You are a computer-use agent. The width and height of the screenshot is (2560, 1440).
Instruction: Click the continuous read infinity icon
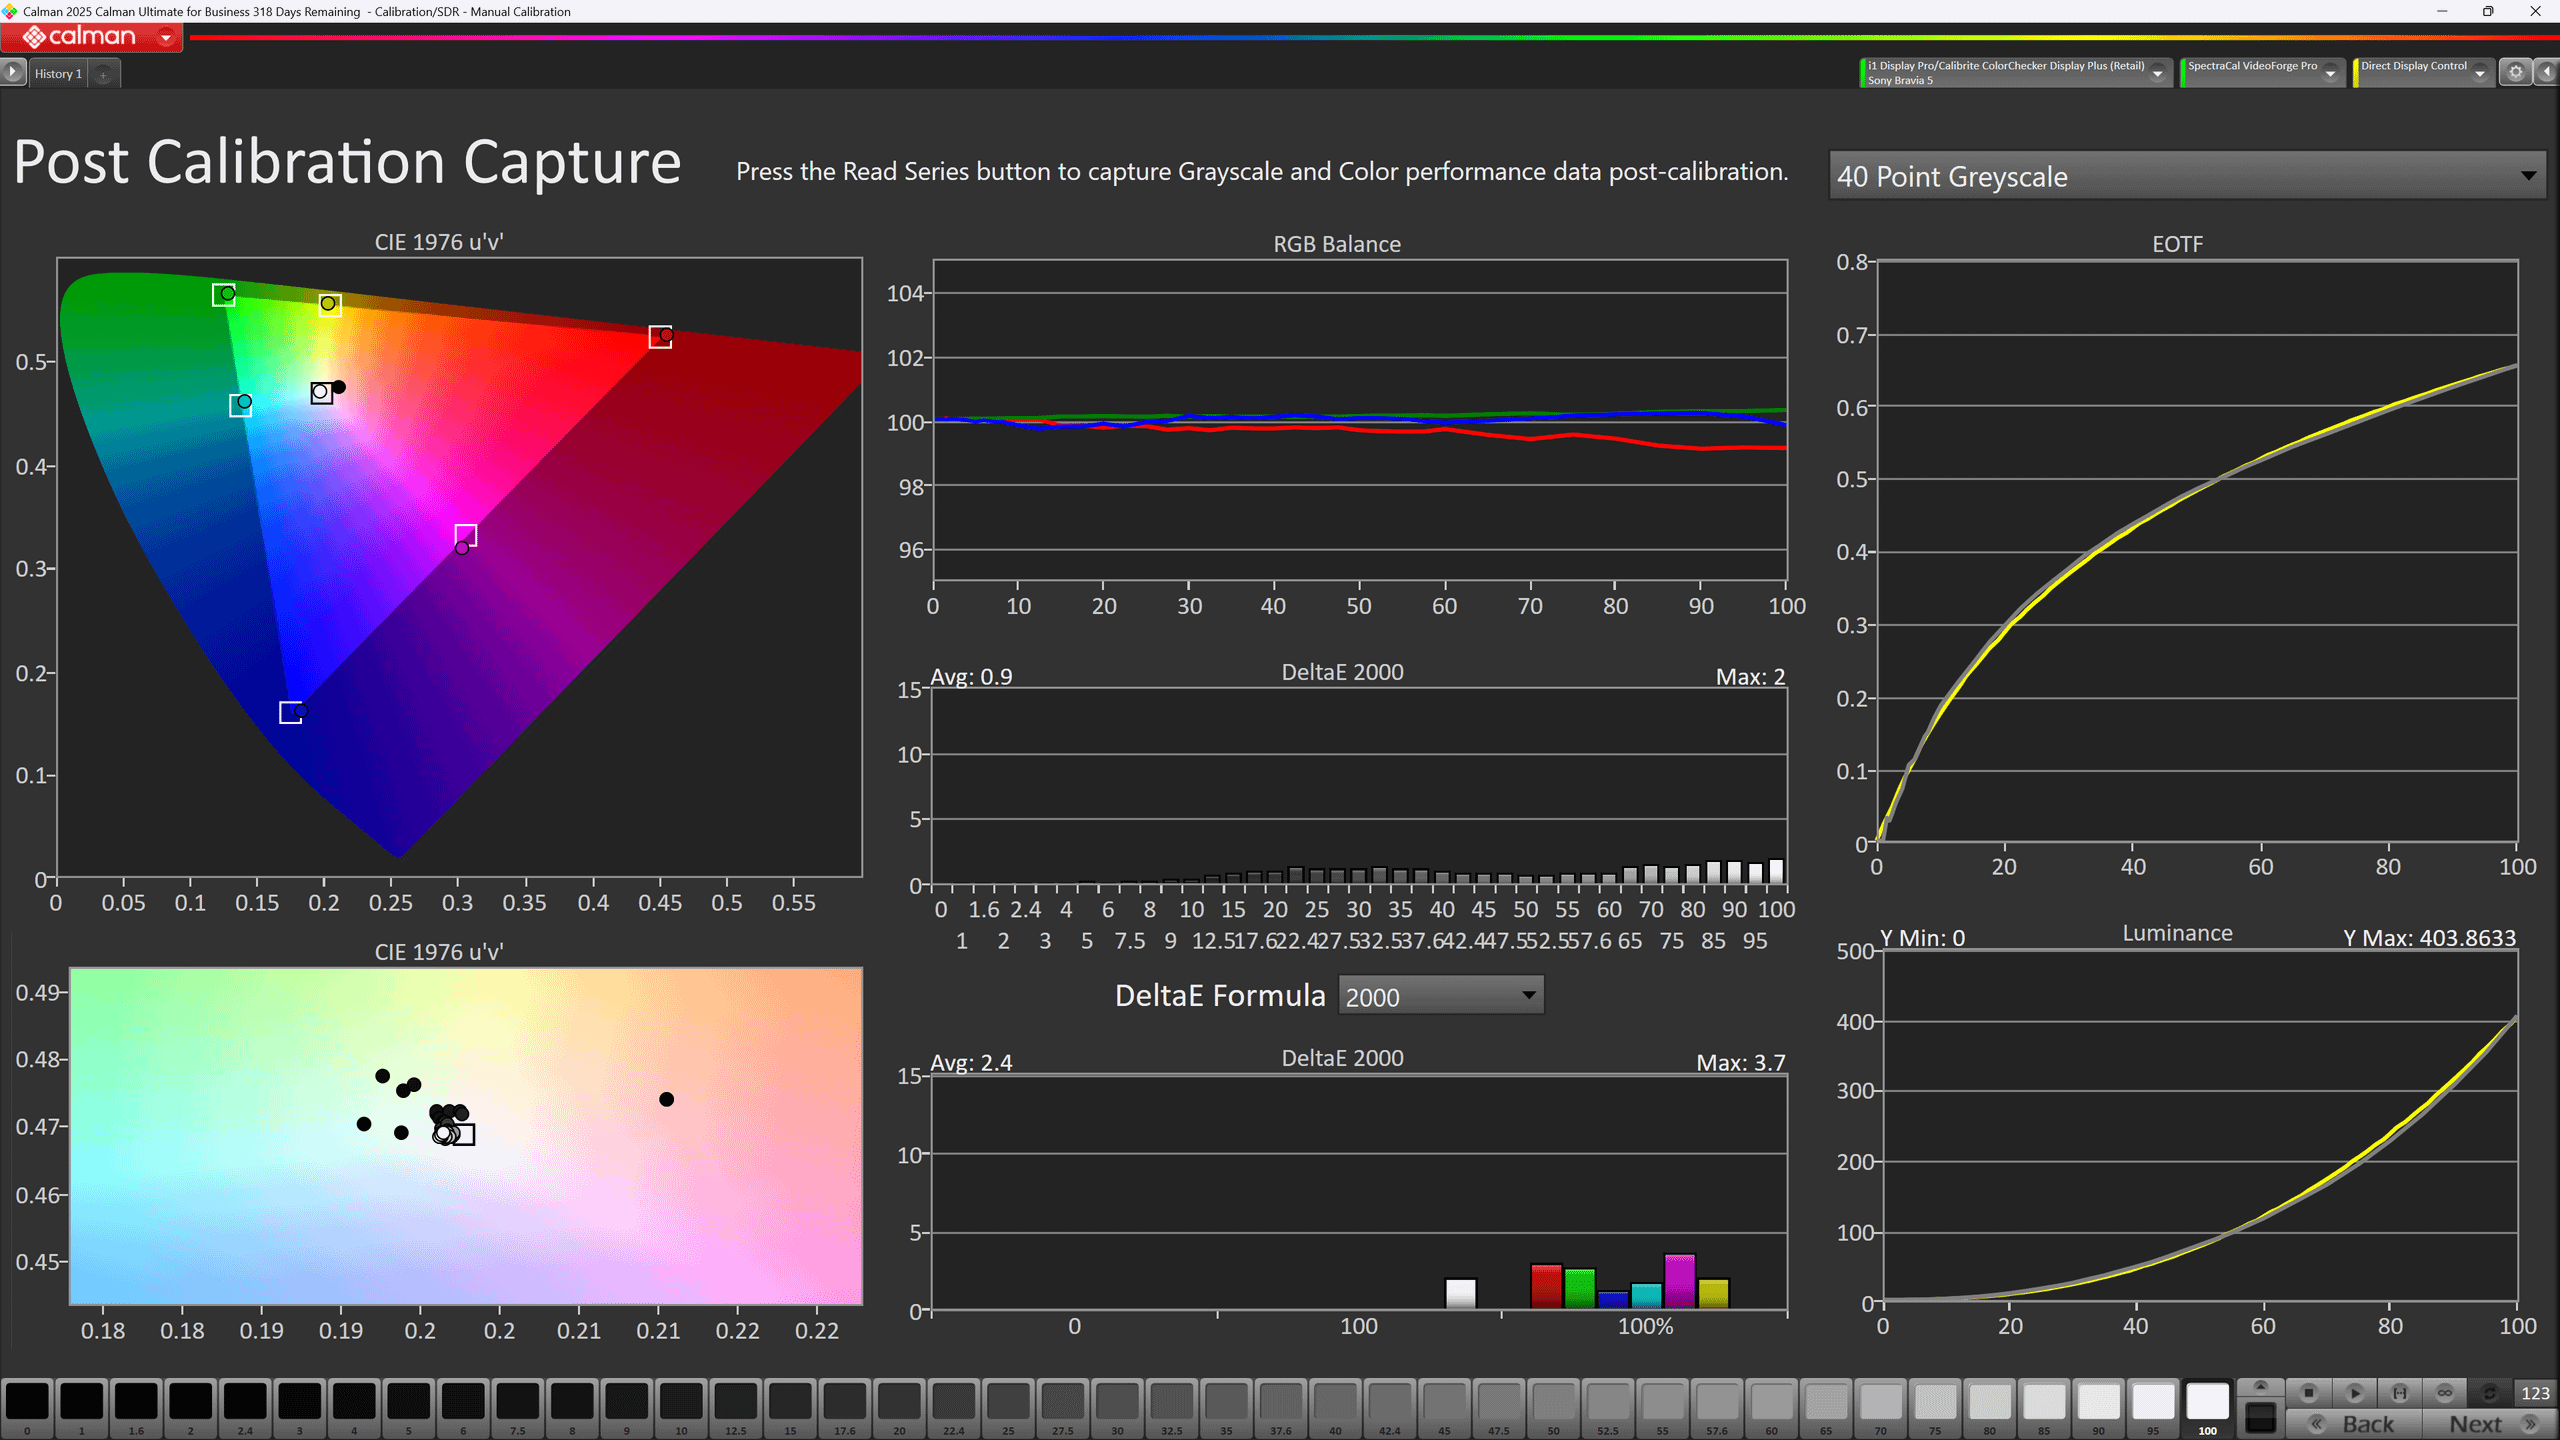(x=2444, y=1393)
